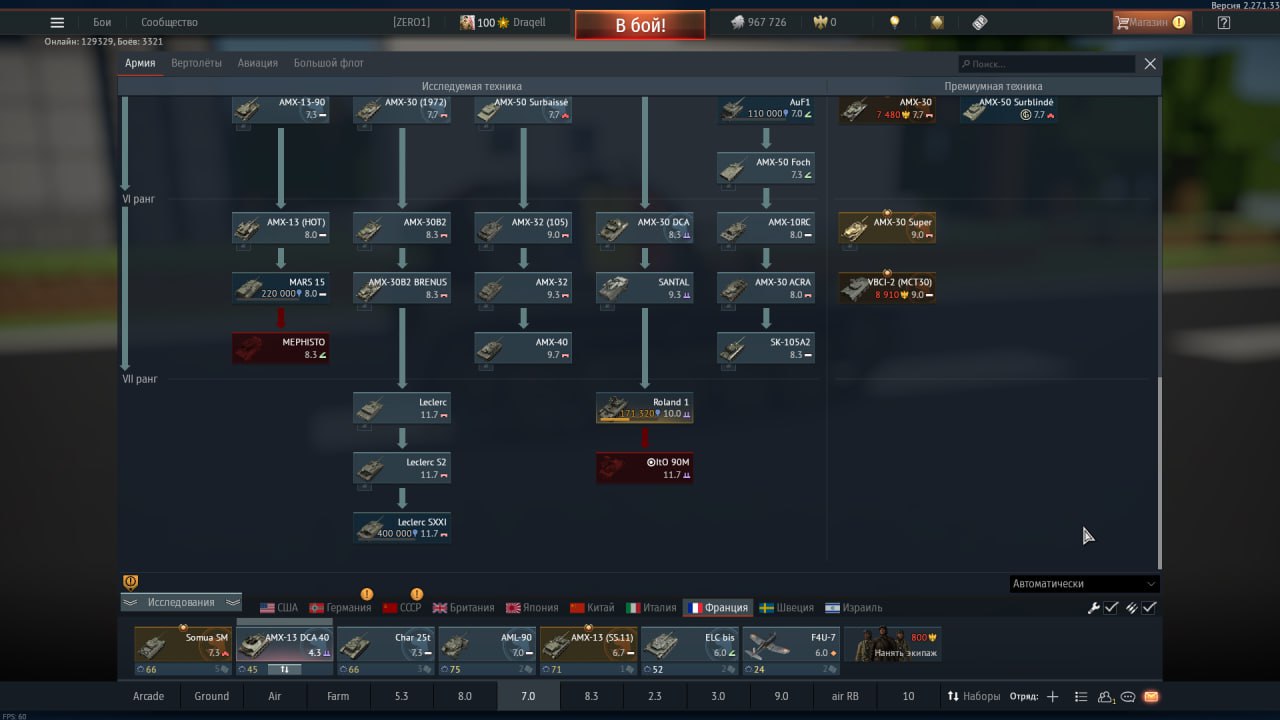
Task: Select the Британия nation
Action: (463, 608)
